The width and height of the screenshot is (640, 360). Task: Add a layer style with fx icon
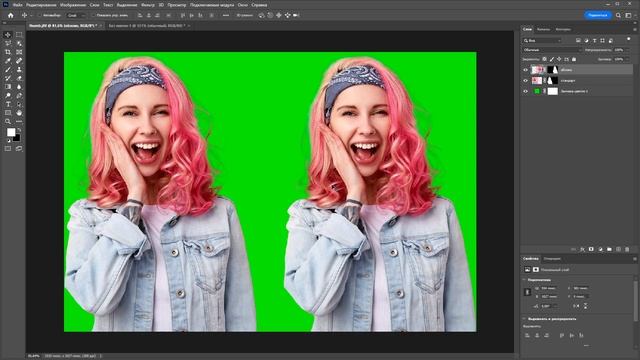[x=582, y=249]
